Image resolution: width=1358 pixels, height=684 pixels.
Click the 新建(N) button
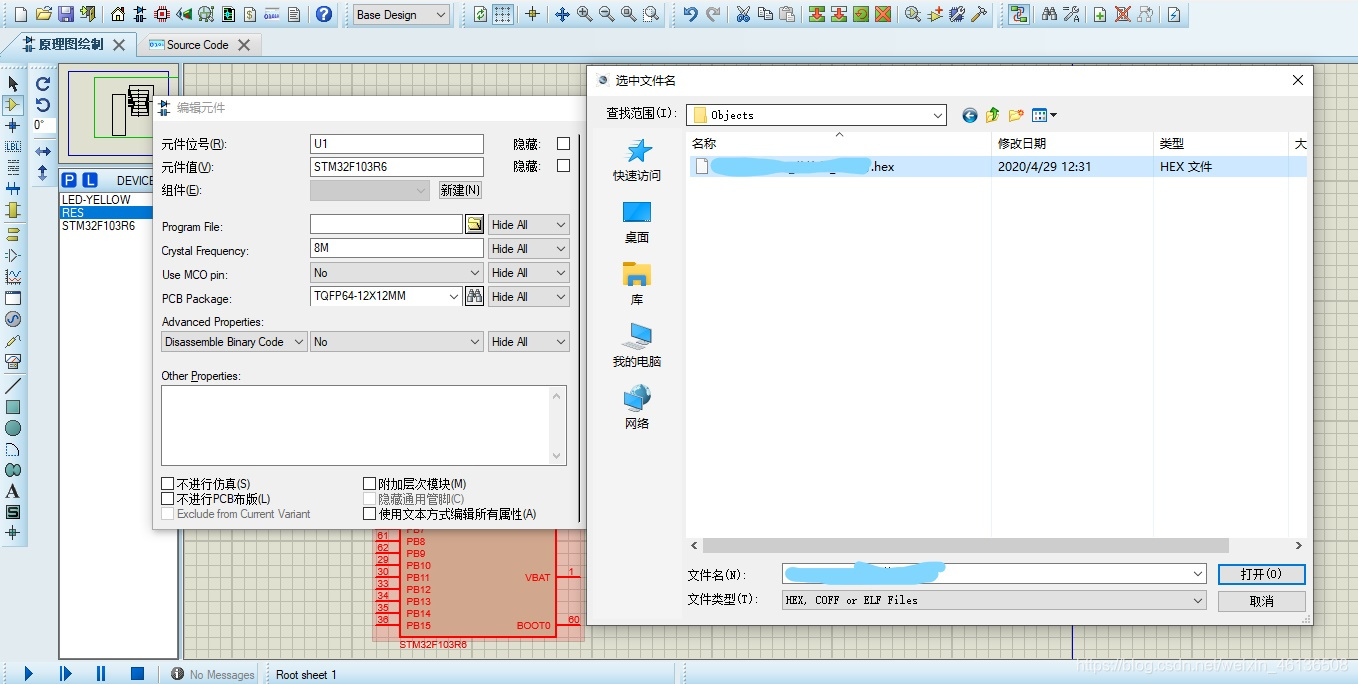460,190
